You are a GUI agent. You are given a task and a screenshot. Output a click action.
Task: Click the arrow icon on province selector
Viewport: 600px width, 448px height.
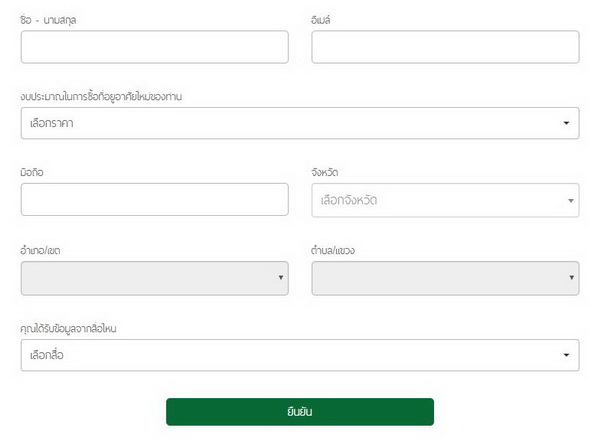571,200
